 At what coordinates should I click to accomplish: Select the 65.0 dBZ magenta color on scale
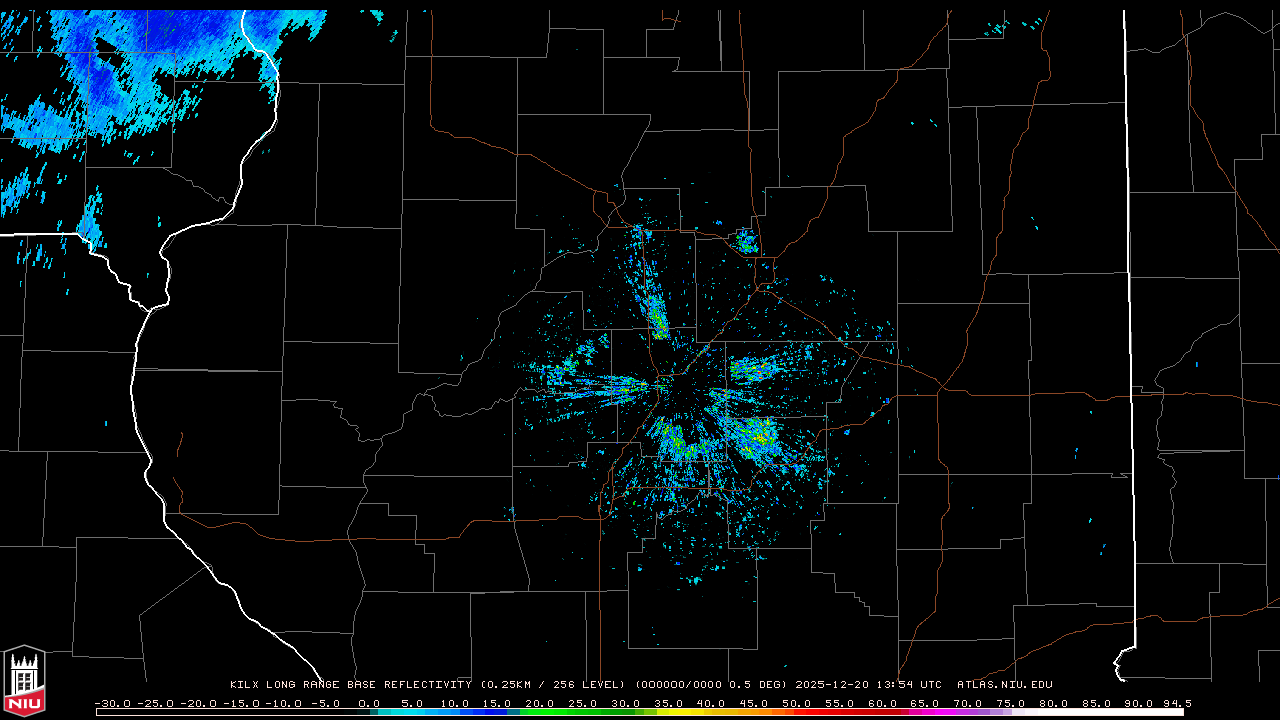click(925, 712)
